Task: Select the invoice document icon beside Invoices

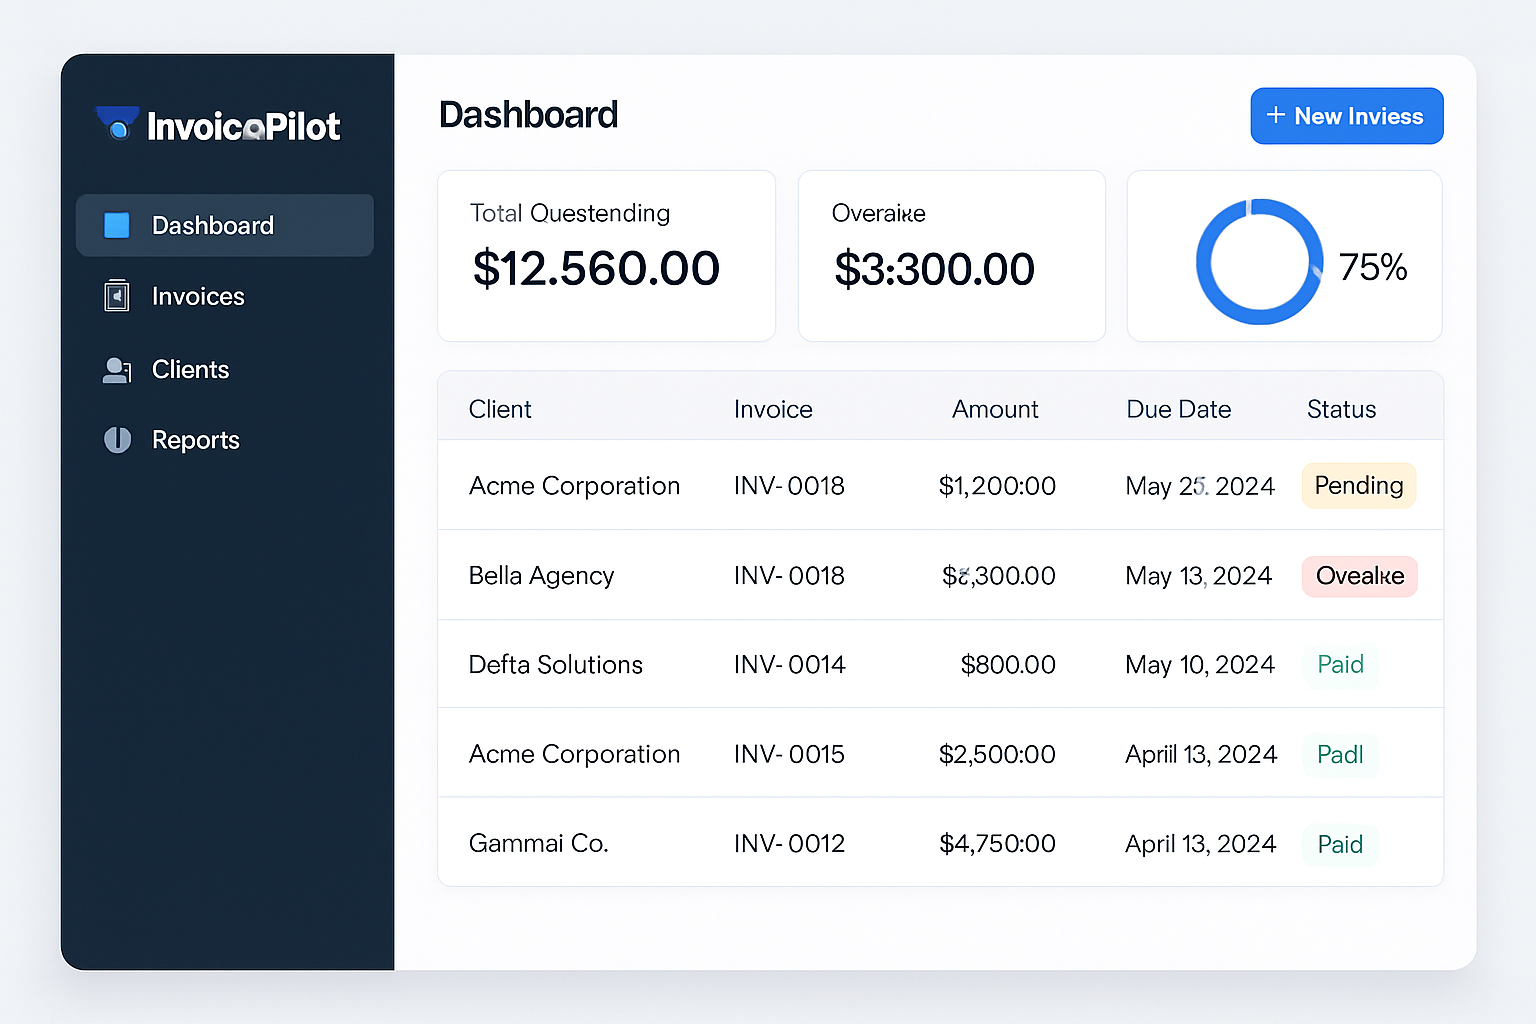Action: [x=116, y=296]
